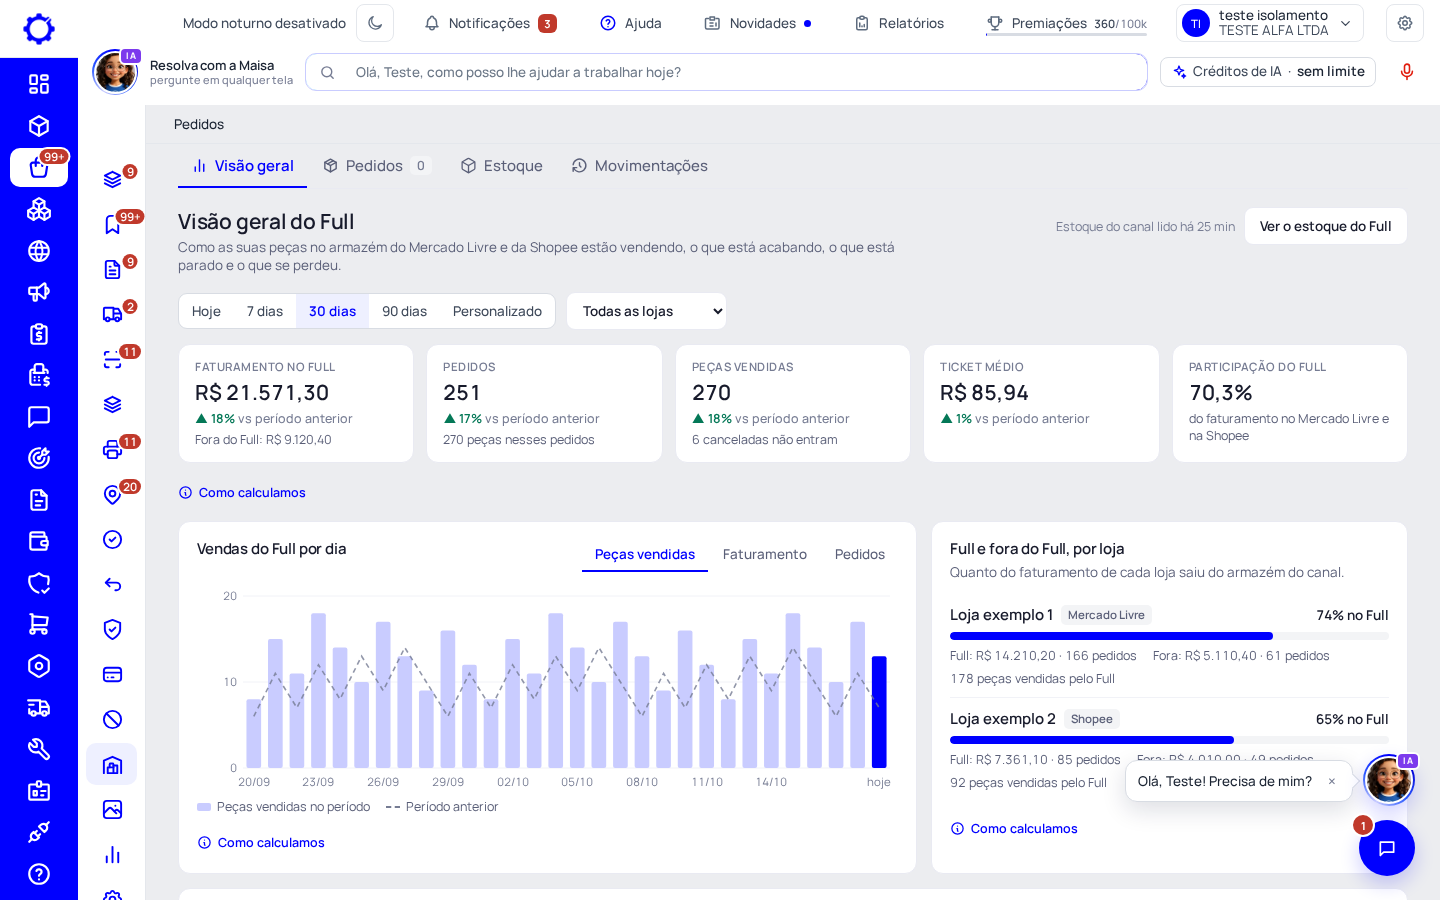Select the 90 dias period filter
Screen dimensions: 1440x900
[x=404, y=311]
